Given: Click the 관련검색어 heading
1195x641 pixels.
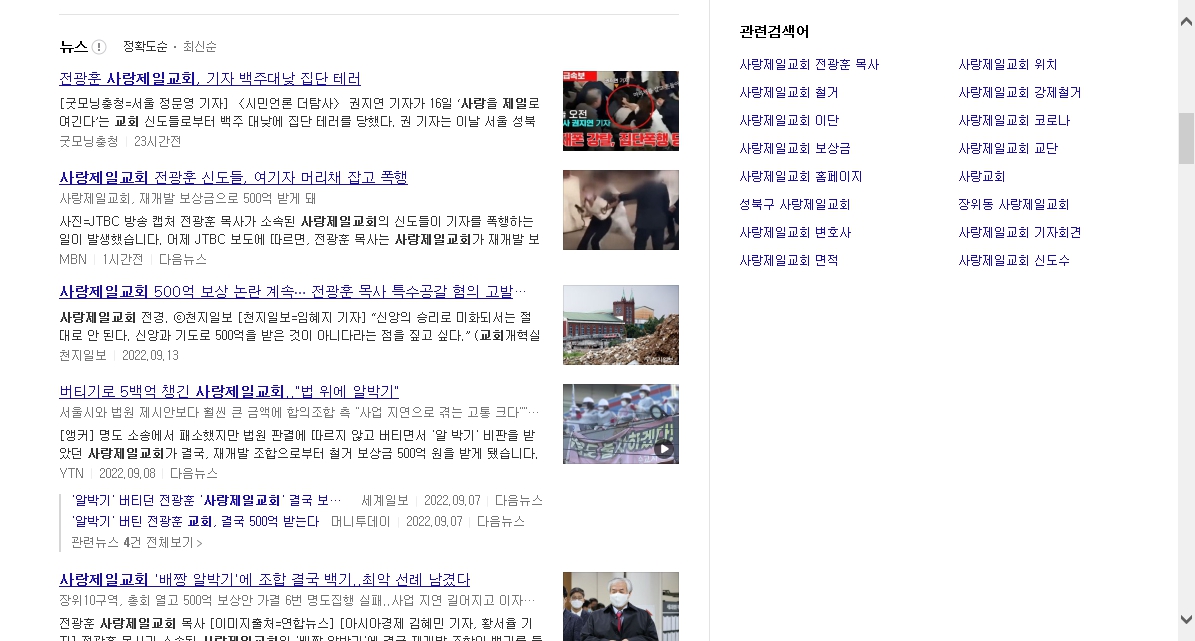Looking at the screenshot, I should (x=774, y=32).
